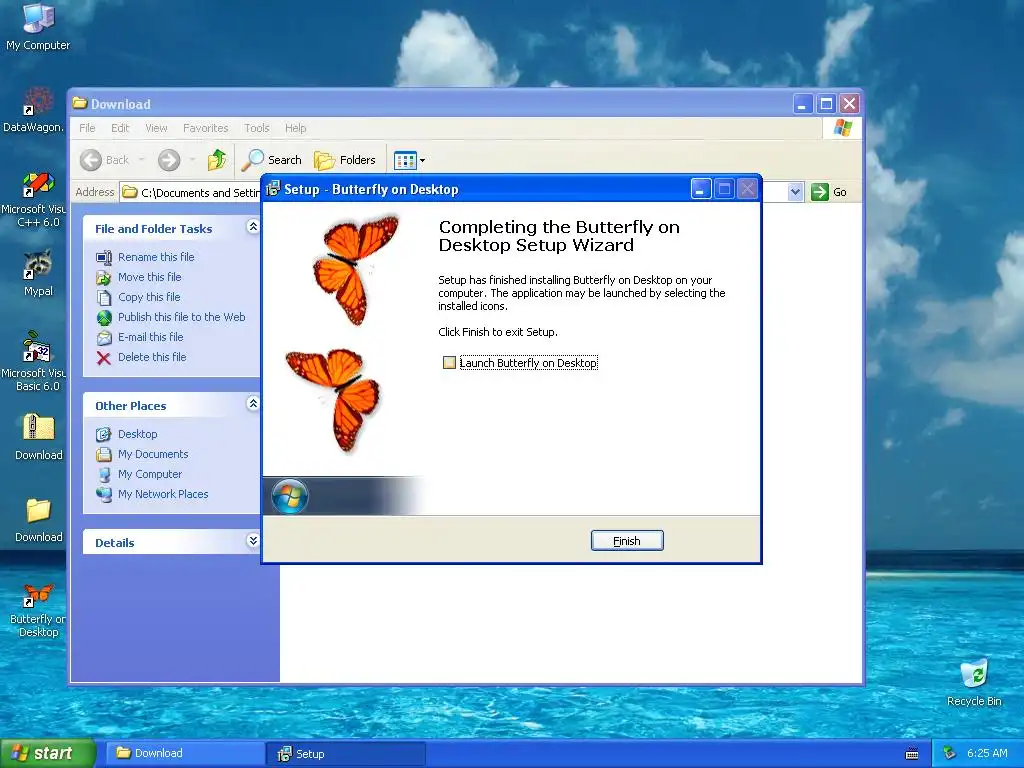Open the Back button history dropdown arrow
The width and height of the screenshot is (1024, 768).
coord(142,160)
